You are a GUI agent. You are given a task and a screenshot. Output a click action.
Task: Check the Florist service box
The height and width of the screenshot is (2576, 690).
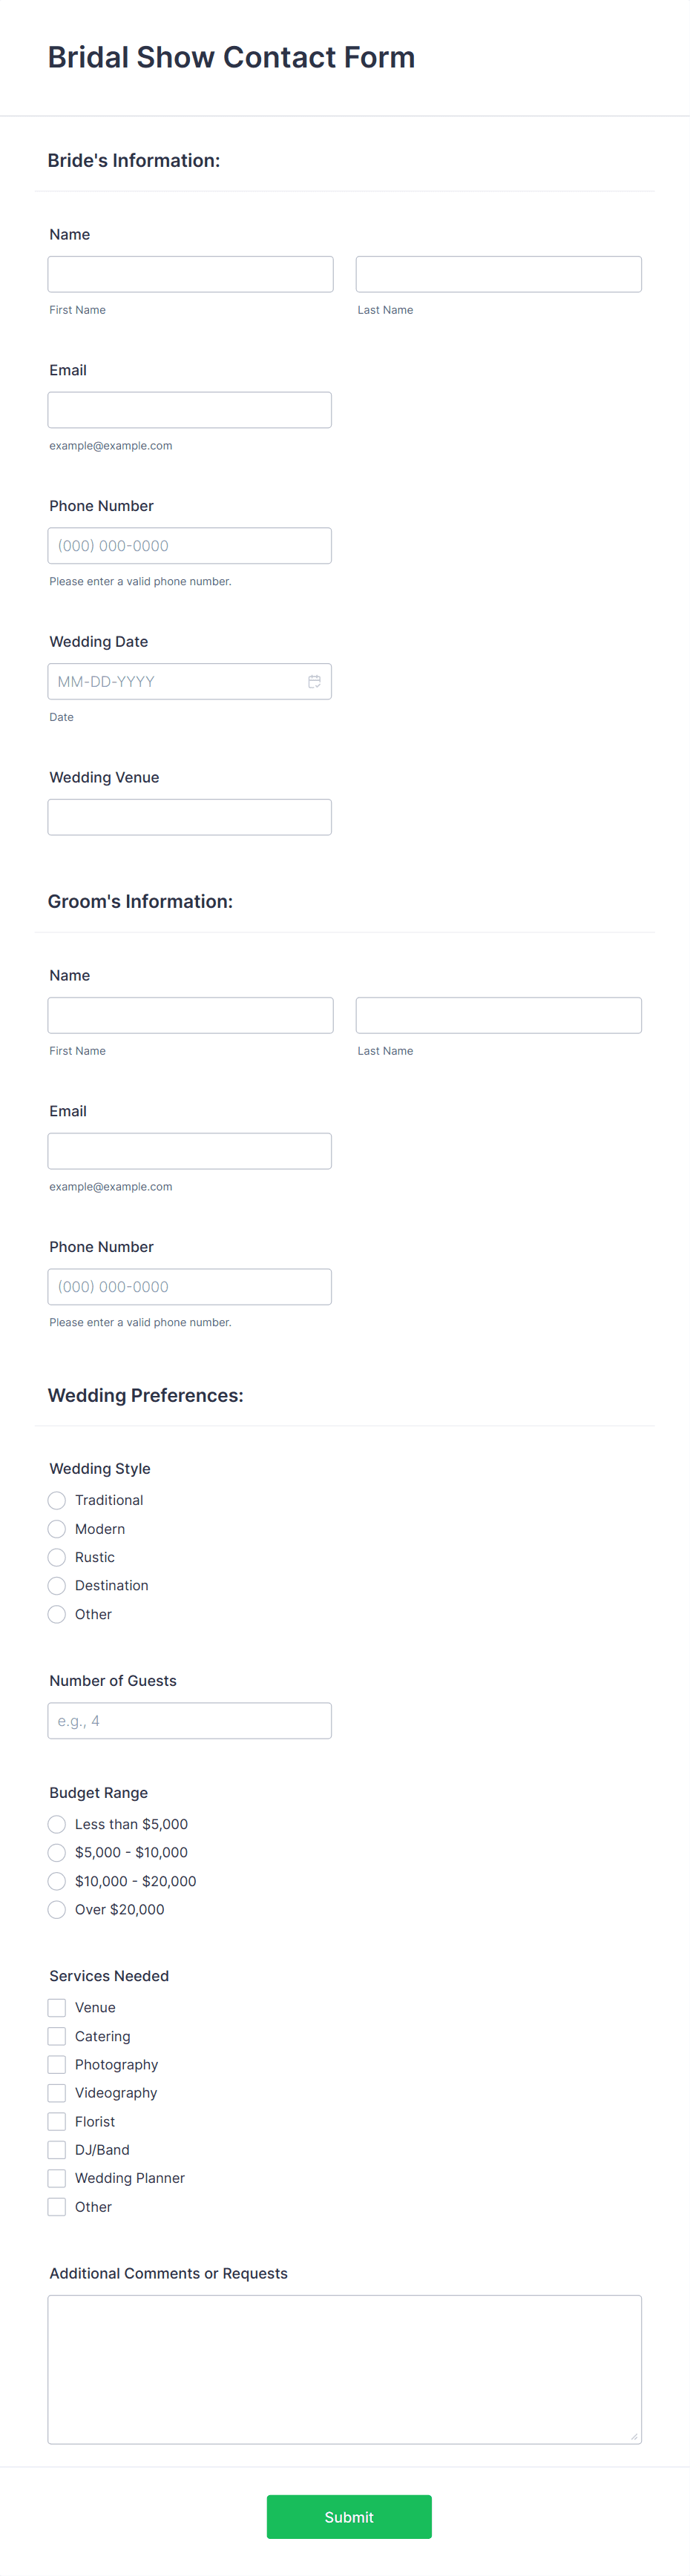click(57, 2121)
